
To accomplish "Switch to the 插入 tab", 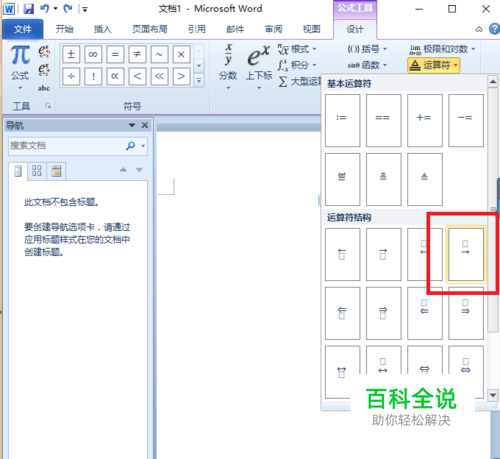I will pos(103,29).
